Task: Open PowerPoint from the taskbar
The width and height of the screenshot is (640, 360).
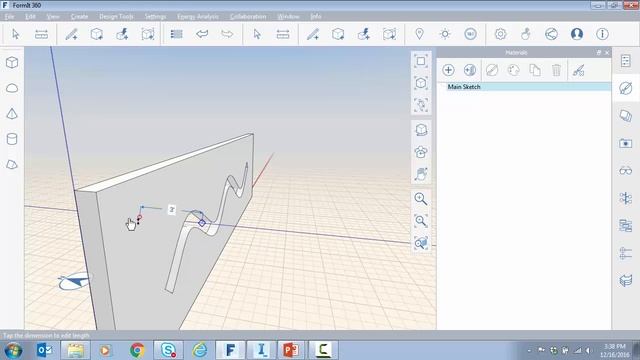Action: 291,350
